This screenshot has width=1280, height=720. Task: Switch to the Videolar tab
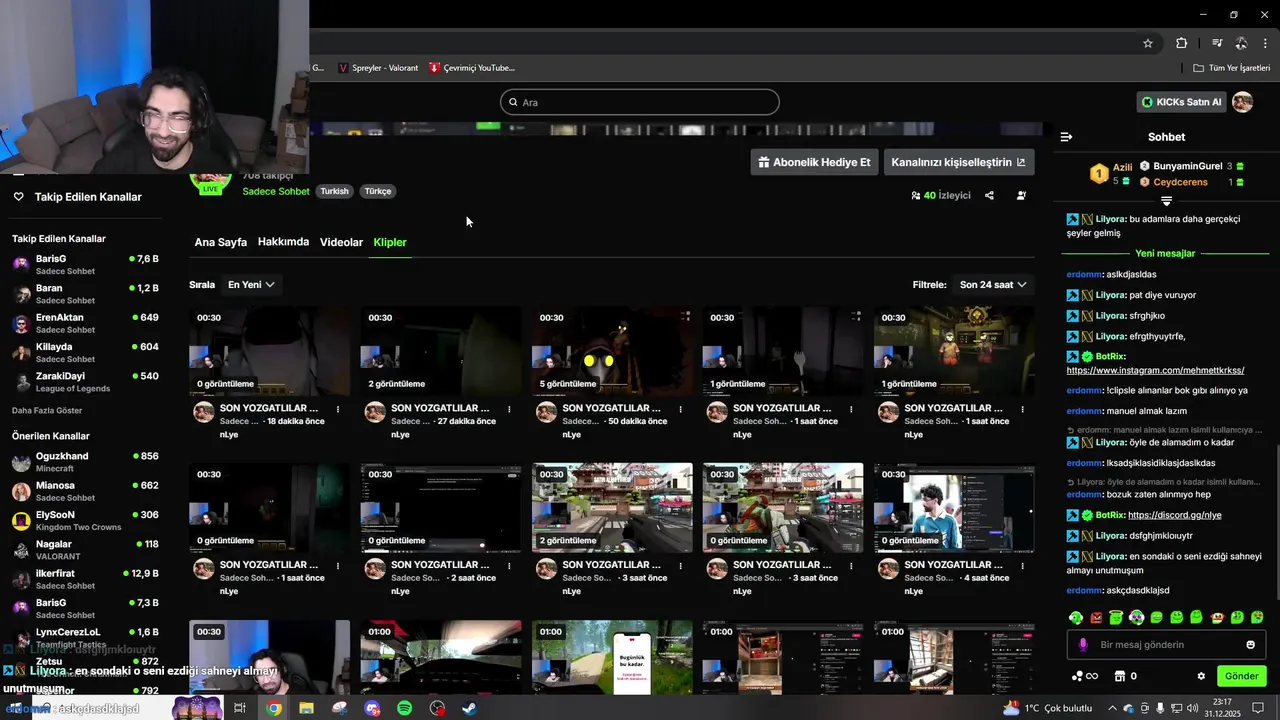(341, 242)
